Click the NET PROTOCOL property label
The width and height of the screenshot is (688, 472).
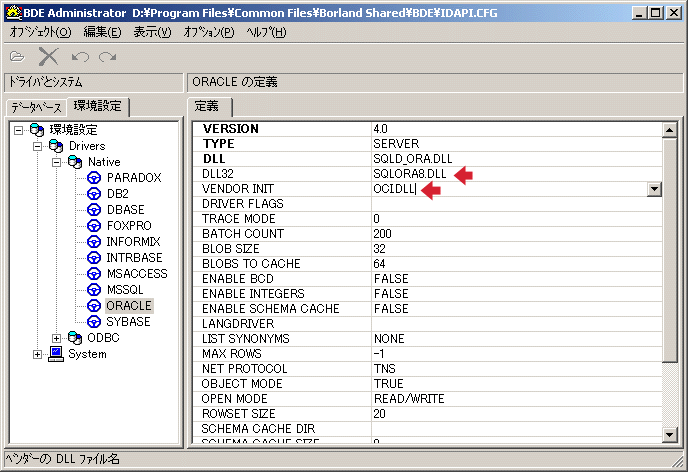pos(244,368)
